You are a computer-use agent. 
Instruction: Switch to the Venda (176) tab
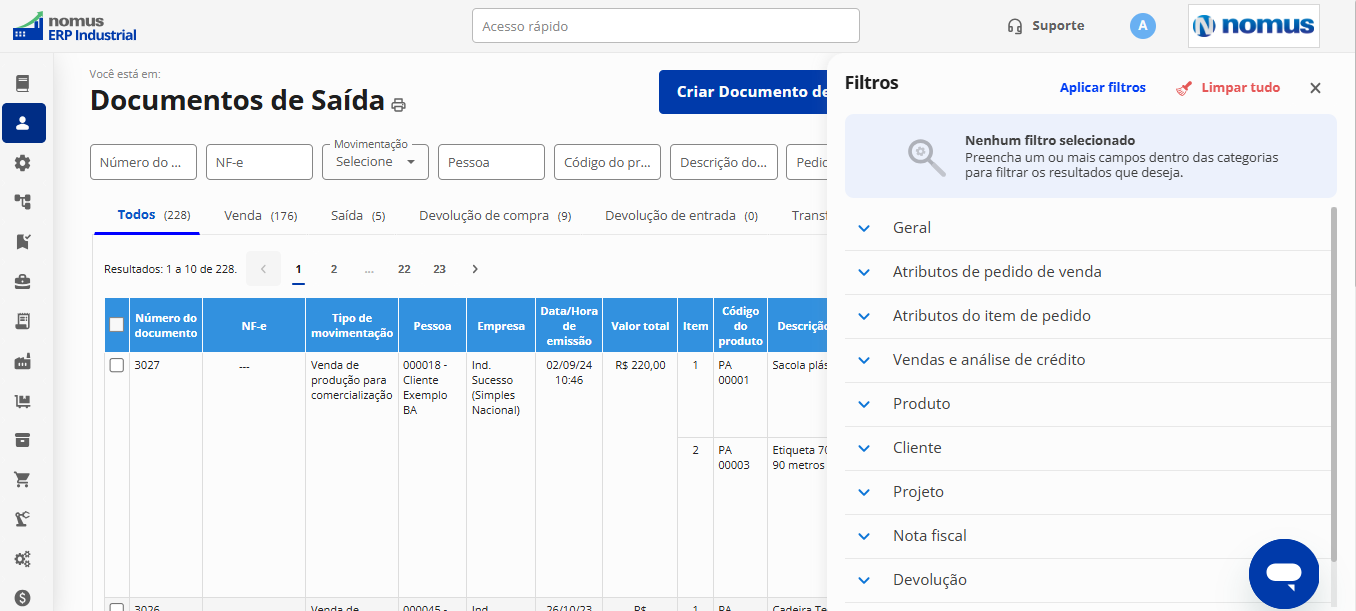coord(260,215)
